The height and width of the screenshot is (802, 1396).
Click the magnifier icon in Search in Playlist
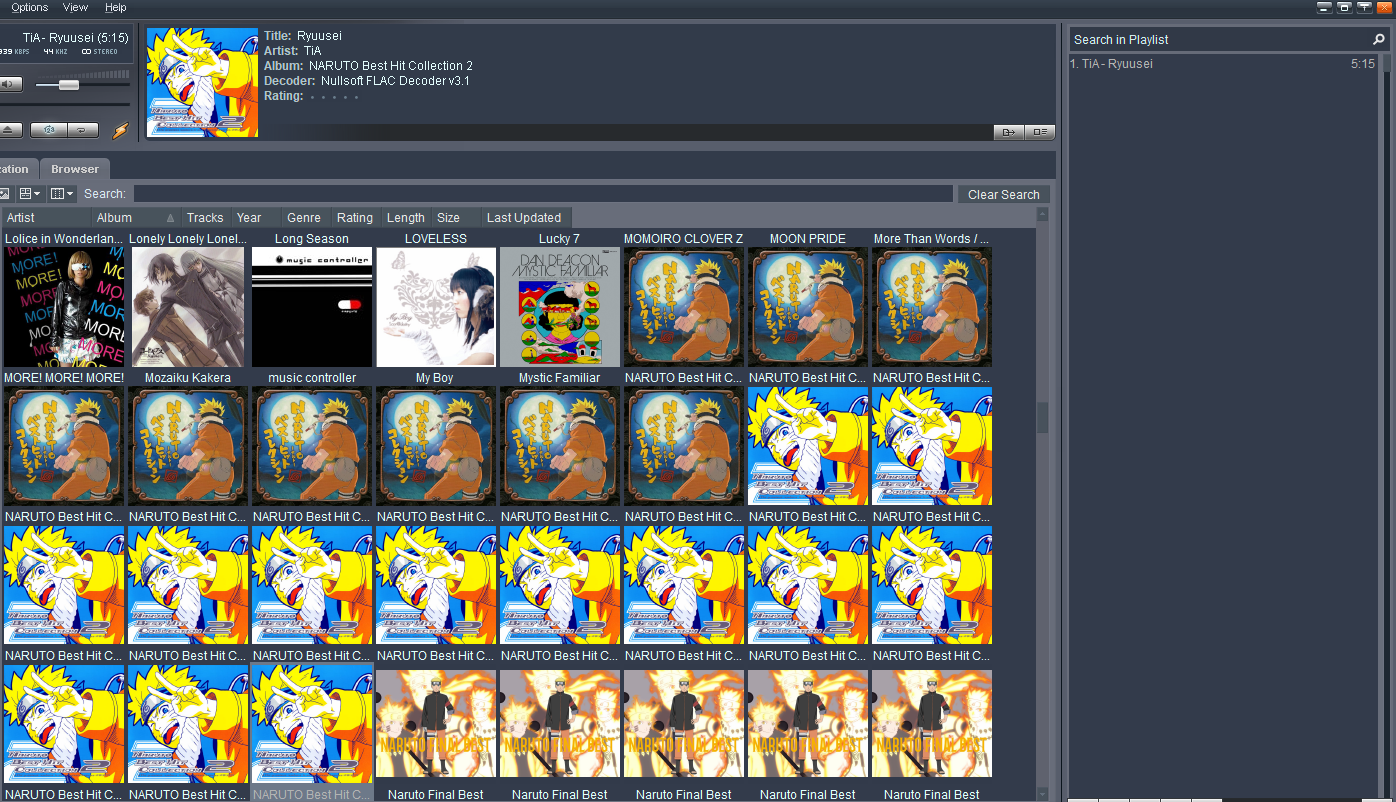tap(1379, 39)
